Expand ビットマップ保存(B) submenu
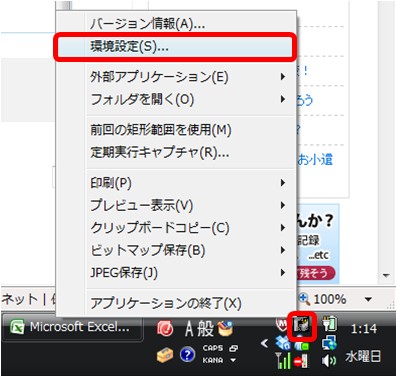This screenshot has width=397, height=377. pos(176,250)
